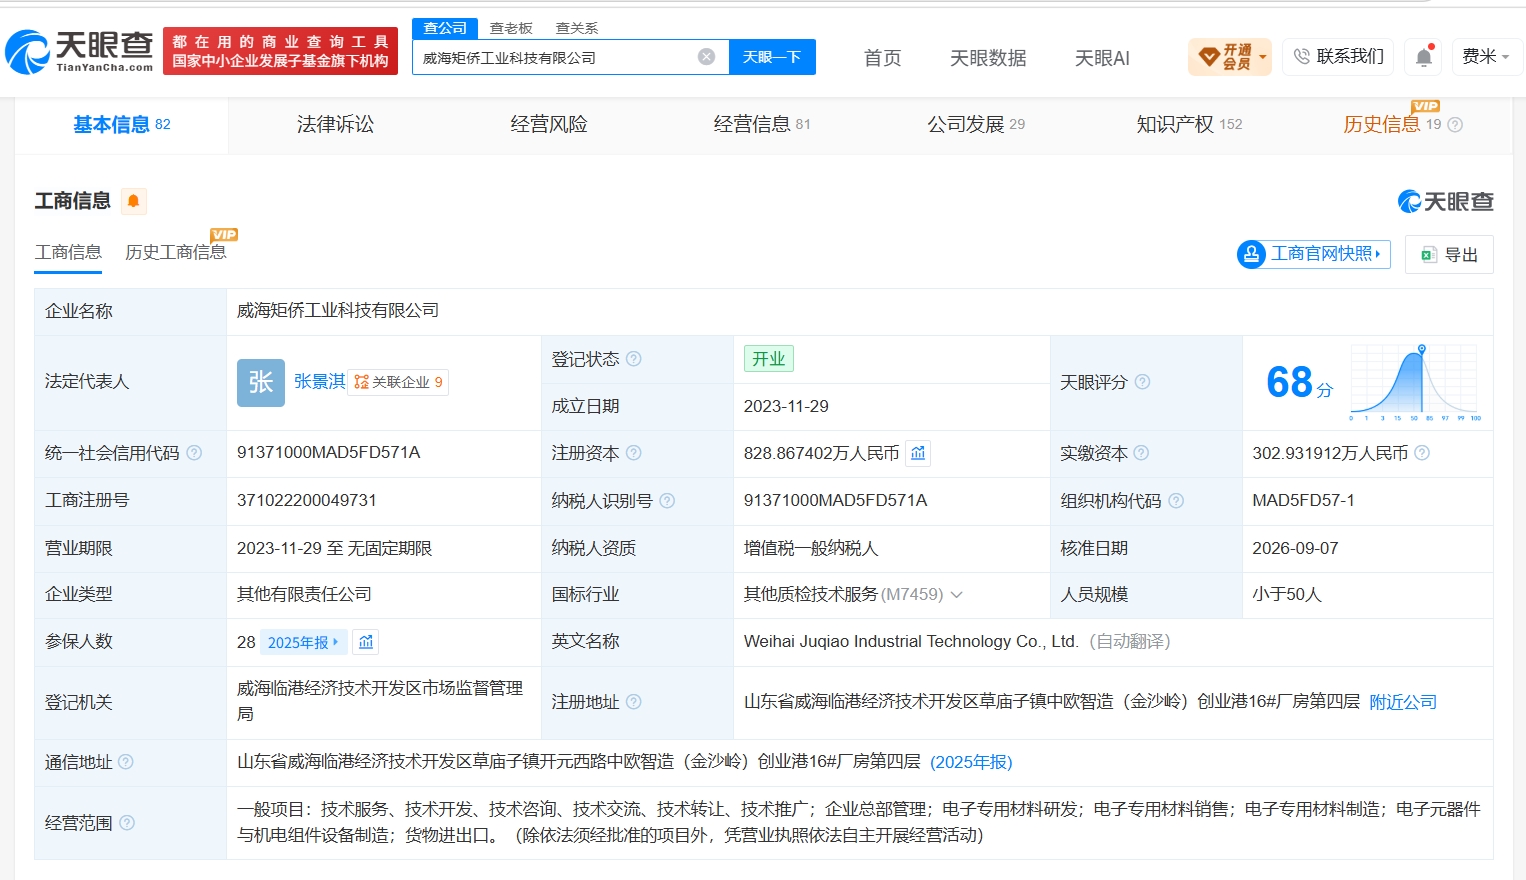This screenshot has height=880, width=1526.
Task: Click the red 国家中小企业发展子基金 banner
Action: (280, 51)
